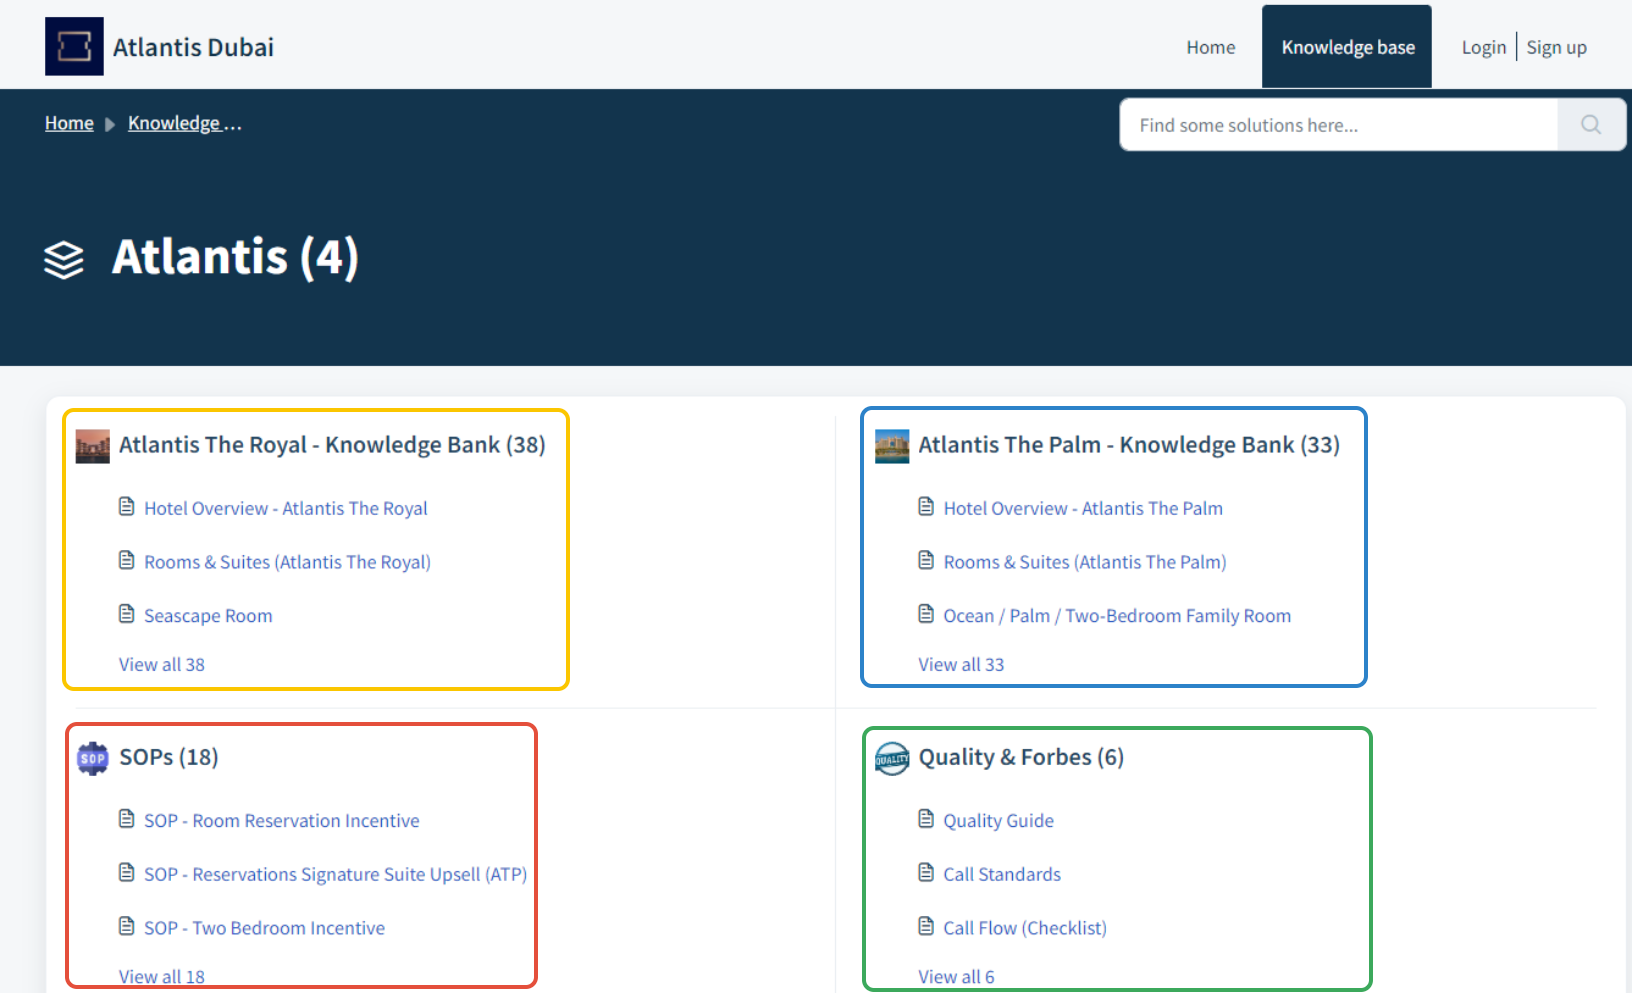Open the Call Standards article
1632x993 pixels.
pyautogui.click(x=1002, y=874)
